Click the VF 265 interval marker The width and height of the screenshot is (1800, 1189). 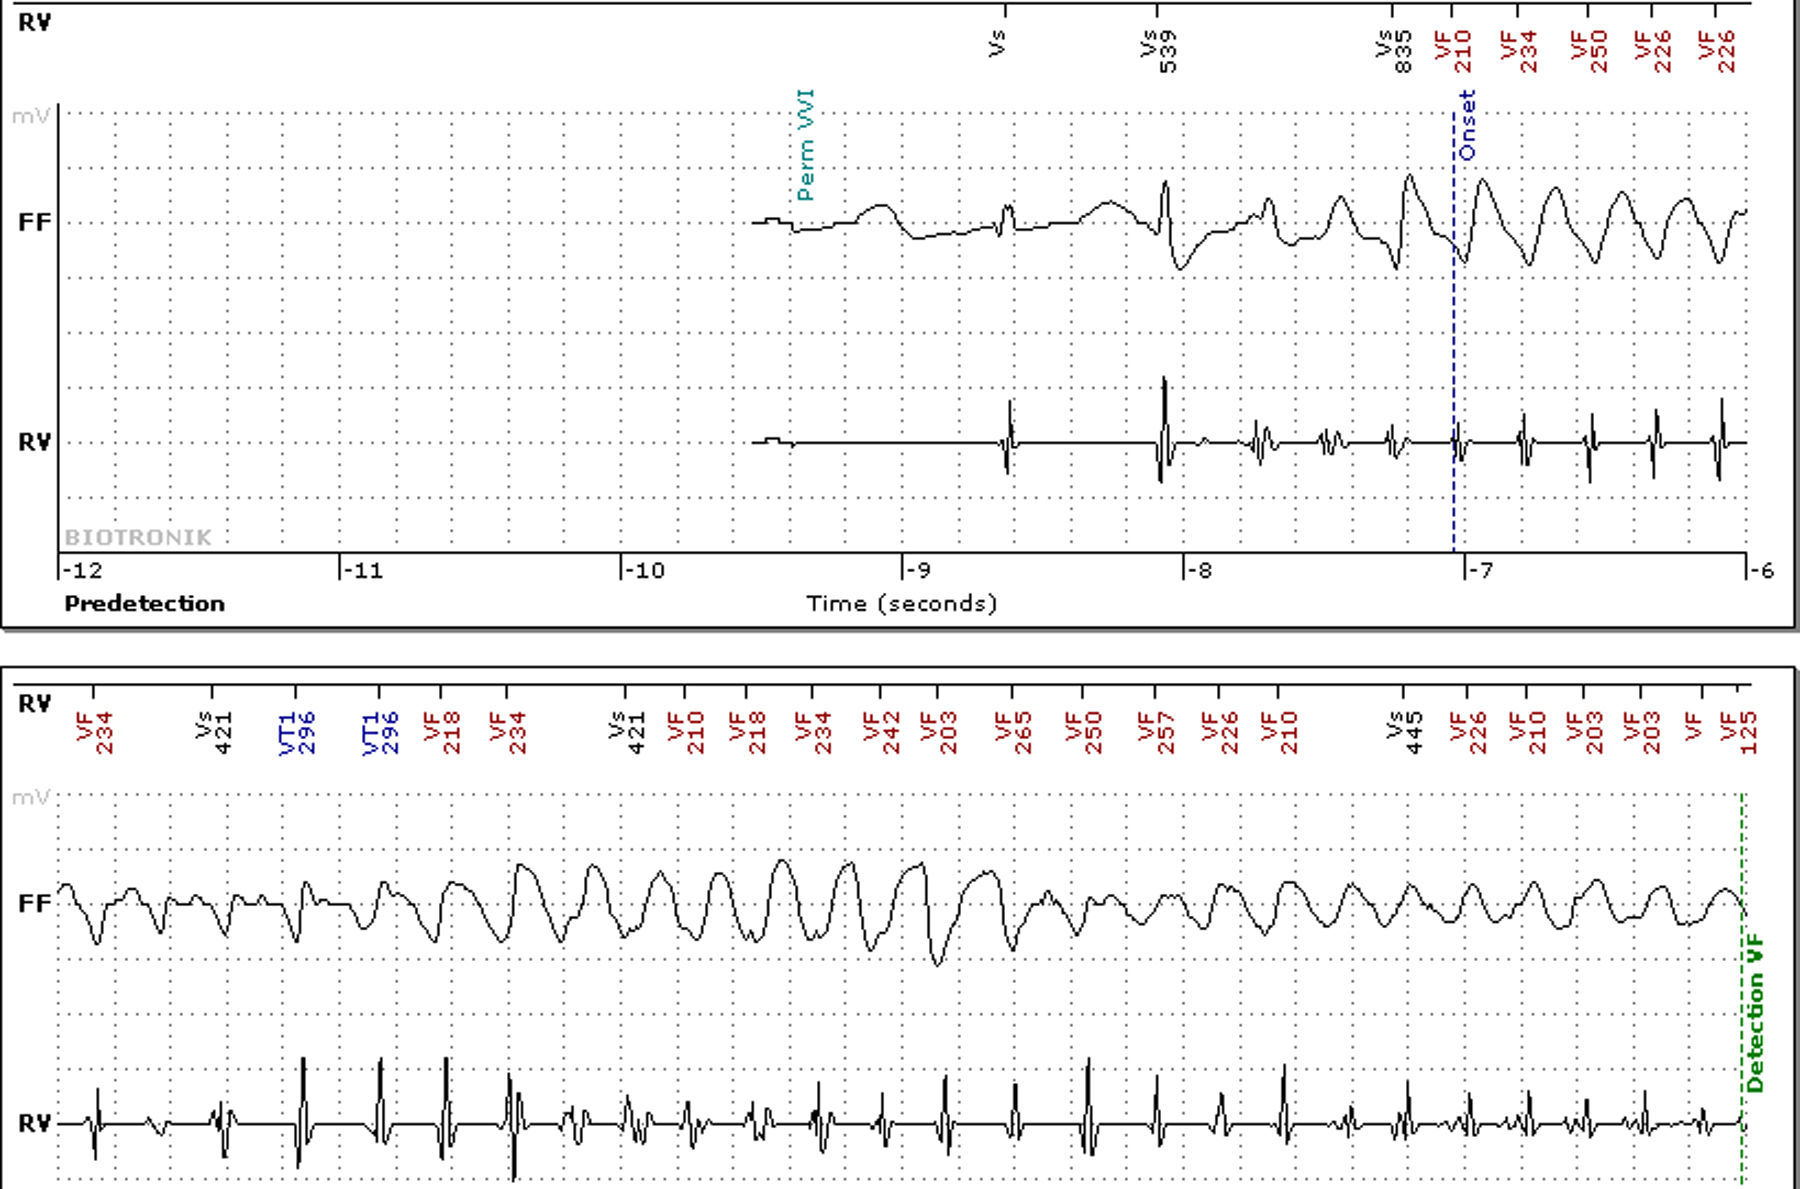pos(1015,731)
